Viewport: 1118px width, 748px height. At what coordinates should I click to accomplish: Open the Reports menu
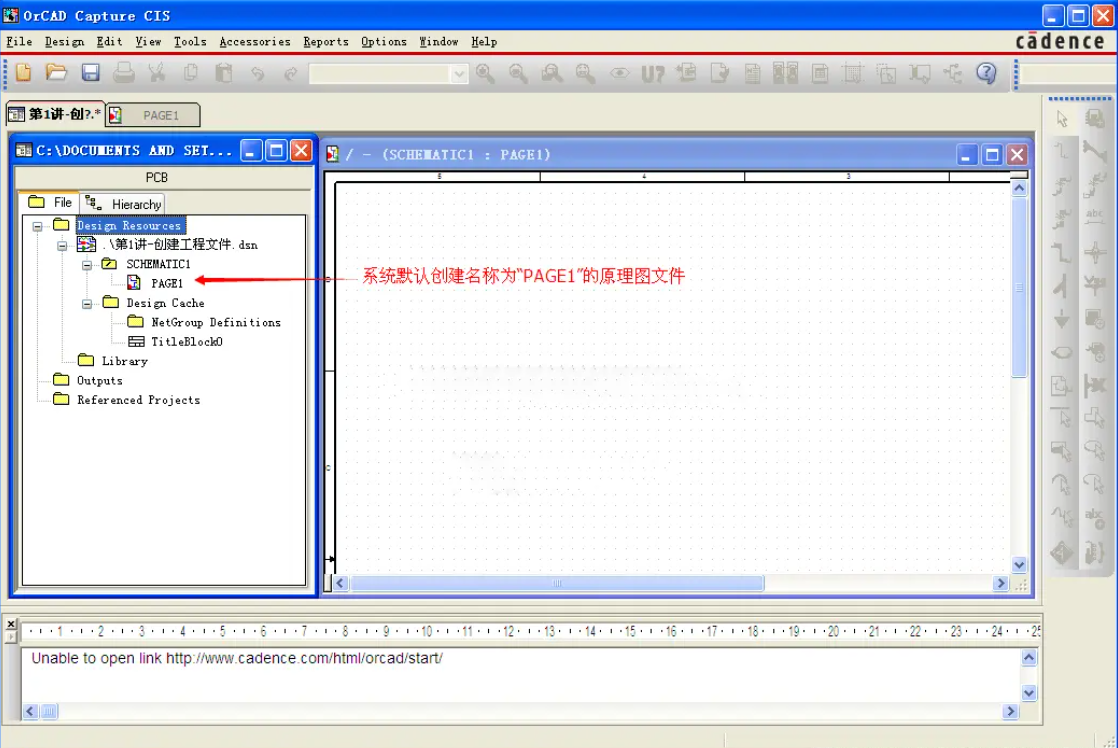[x=326, y=41]
